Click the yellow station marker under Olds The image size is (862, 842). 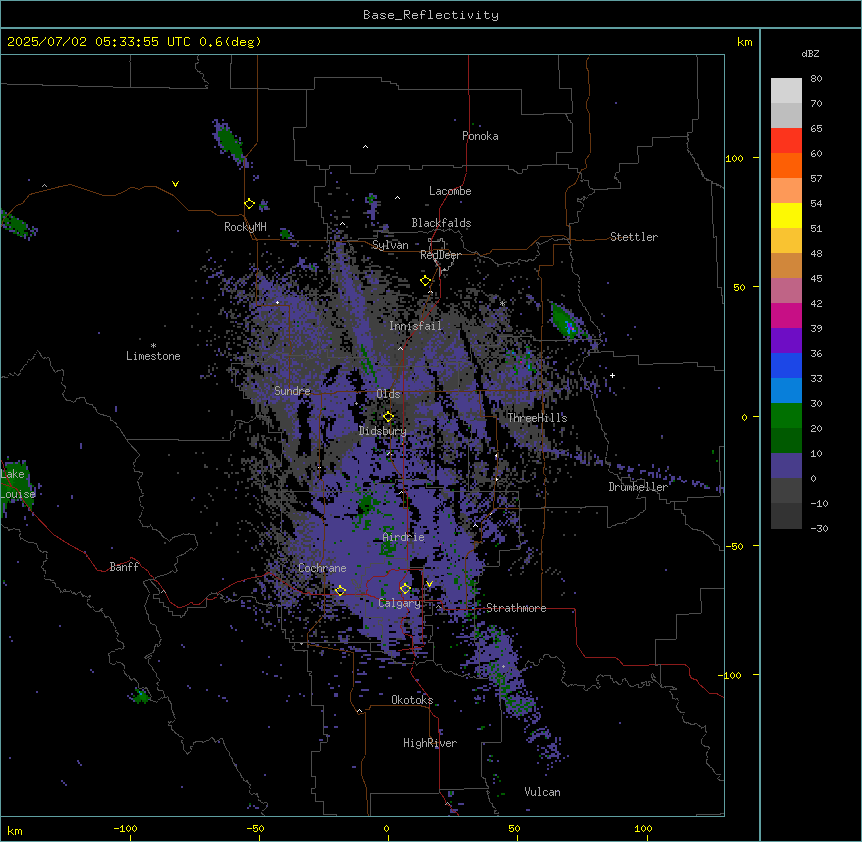[x=388, y=417]
